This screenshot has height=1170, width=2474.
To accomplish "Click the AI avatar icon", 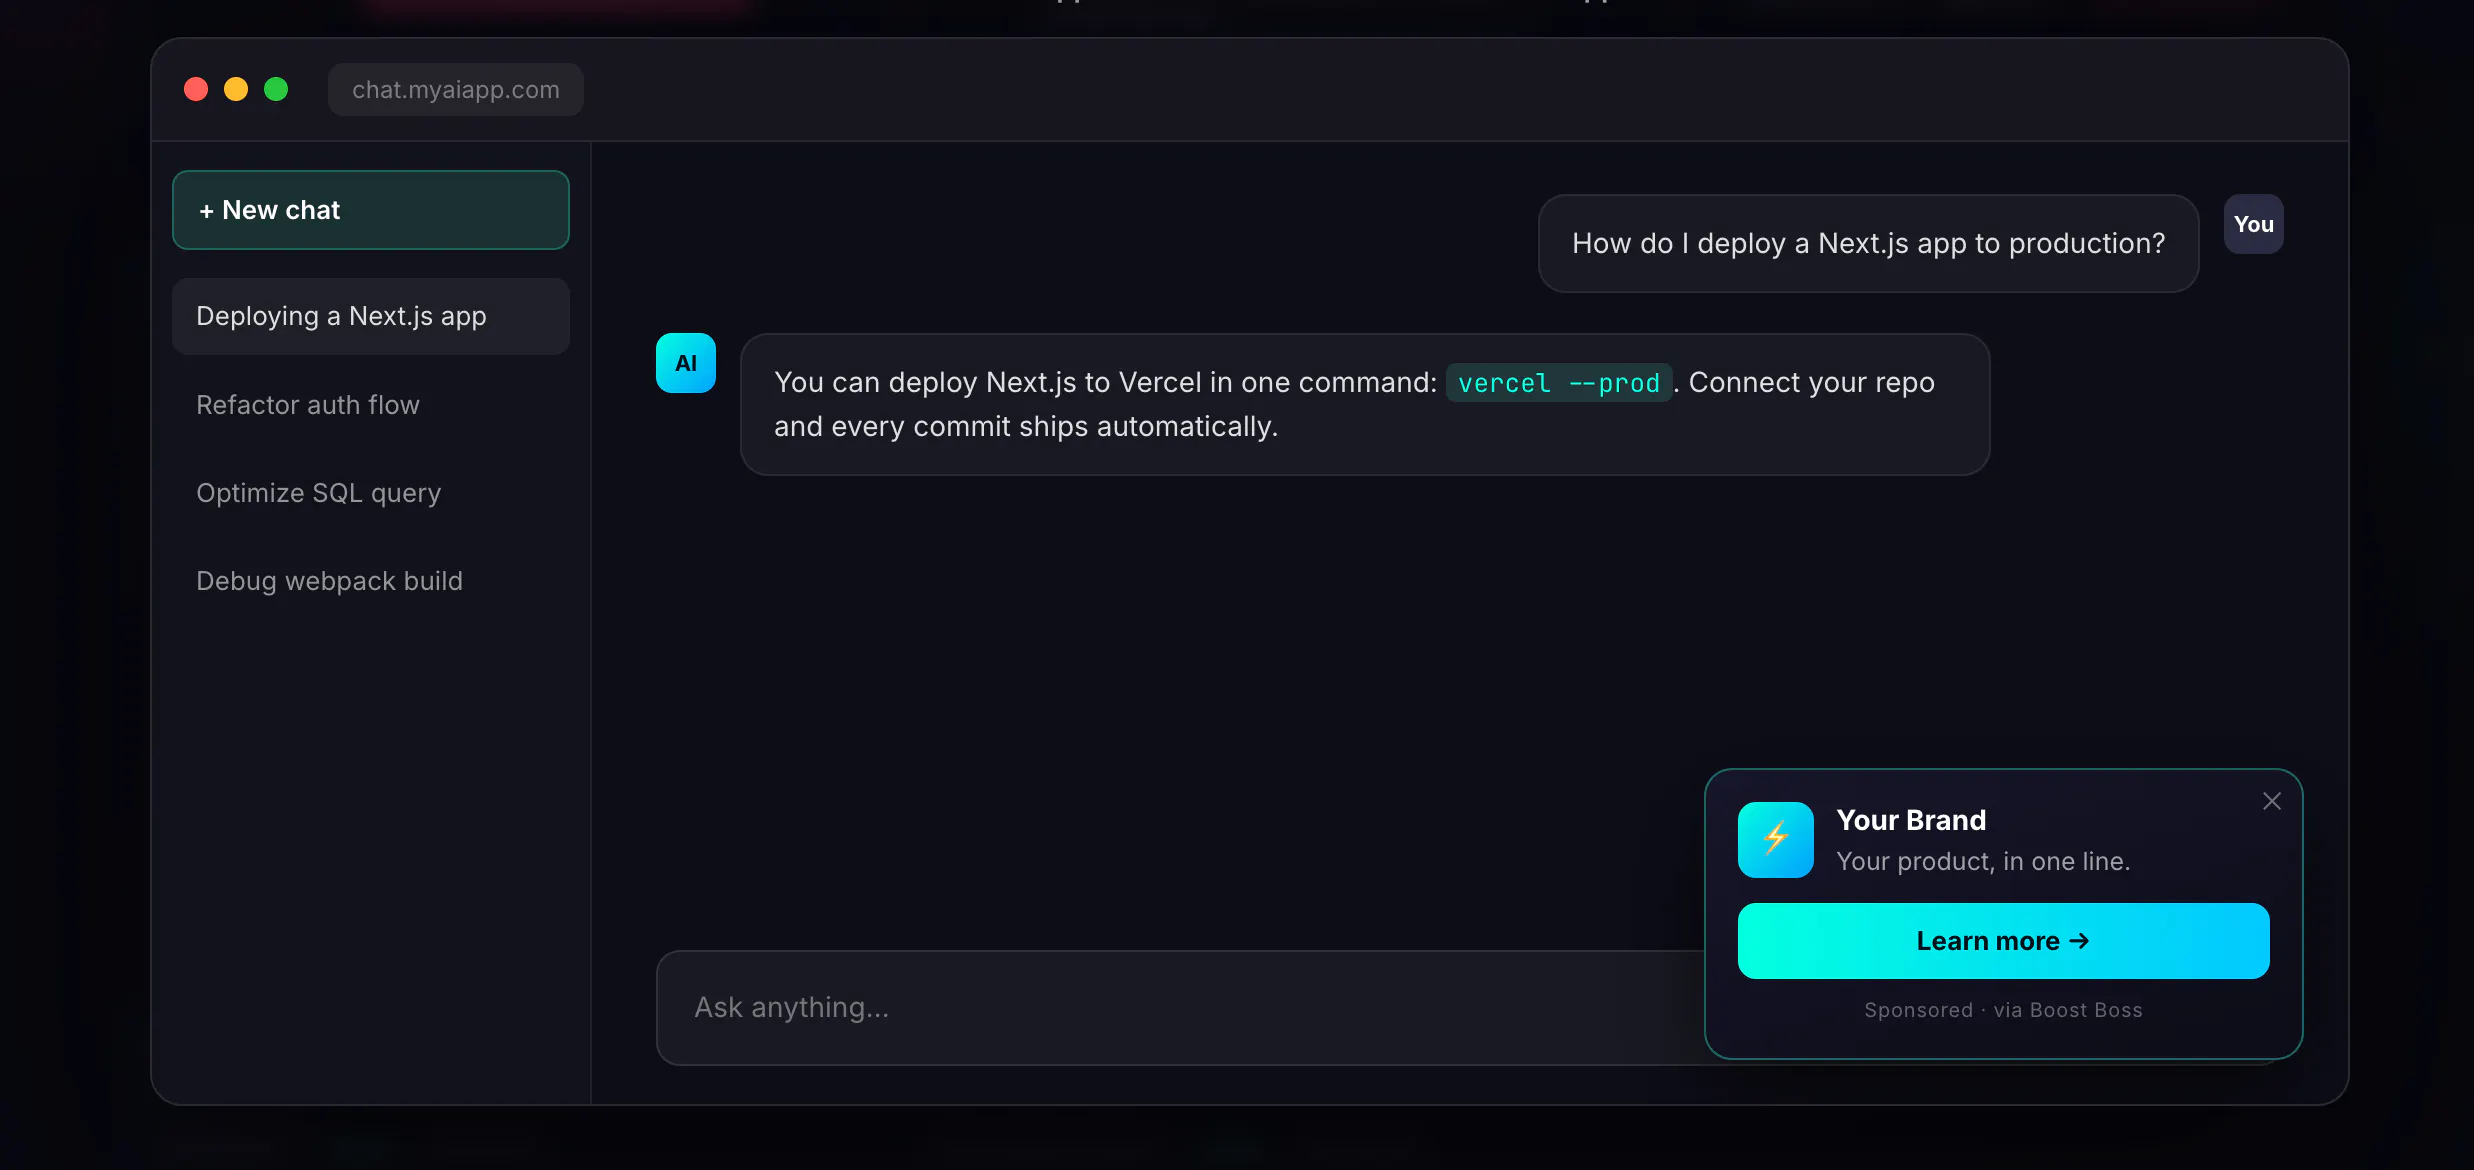I will point(686,363).
